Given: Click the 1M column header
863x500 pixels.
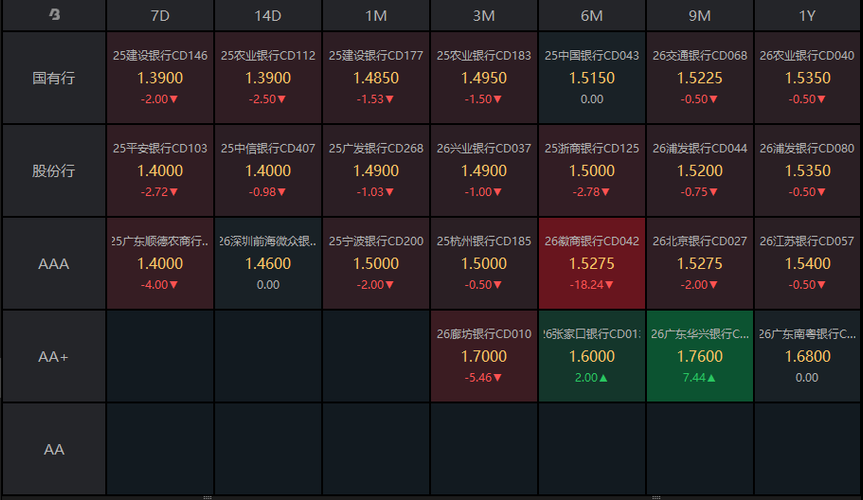Looking at the screenshot, I should pyautogui.click(x=376, y=15).
